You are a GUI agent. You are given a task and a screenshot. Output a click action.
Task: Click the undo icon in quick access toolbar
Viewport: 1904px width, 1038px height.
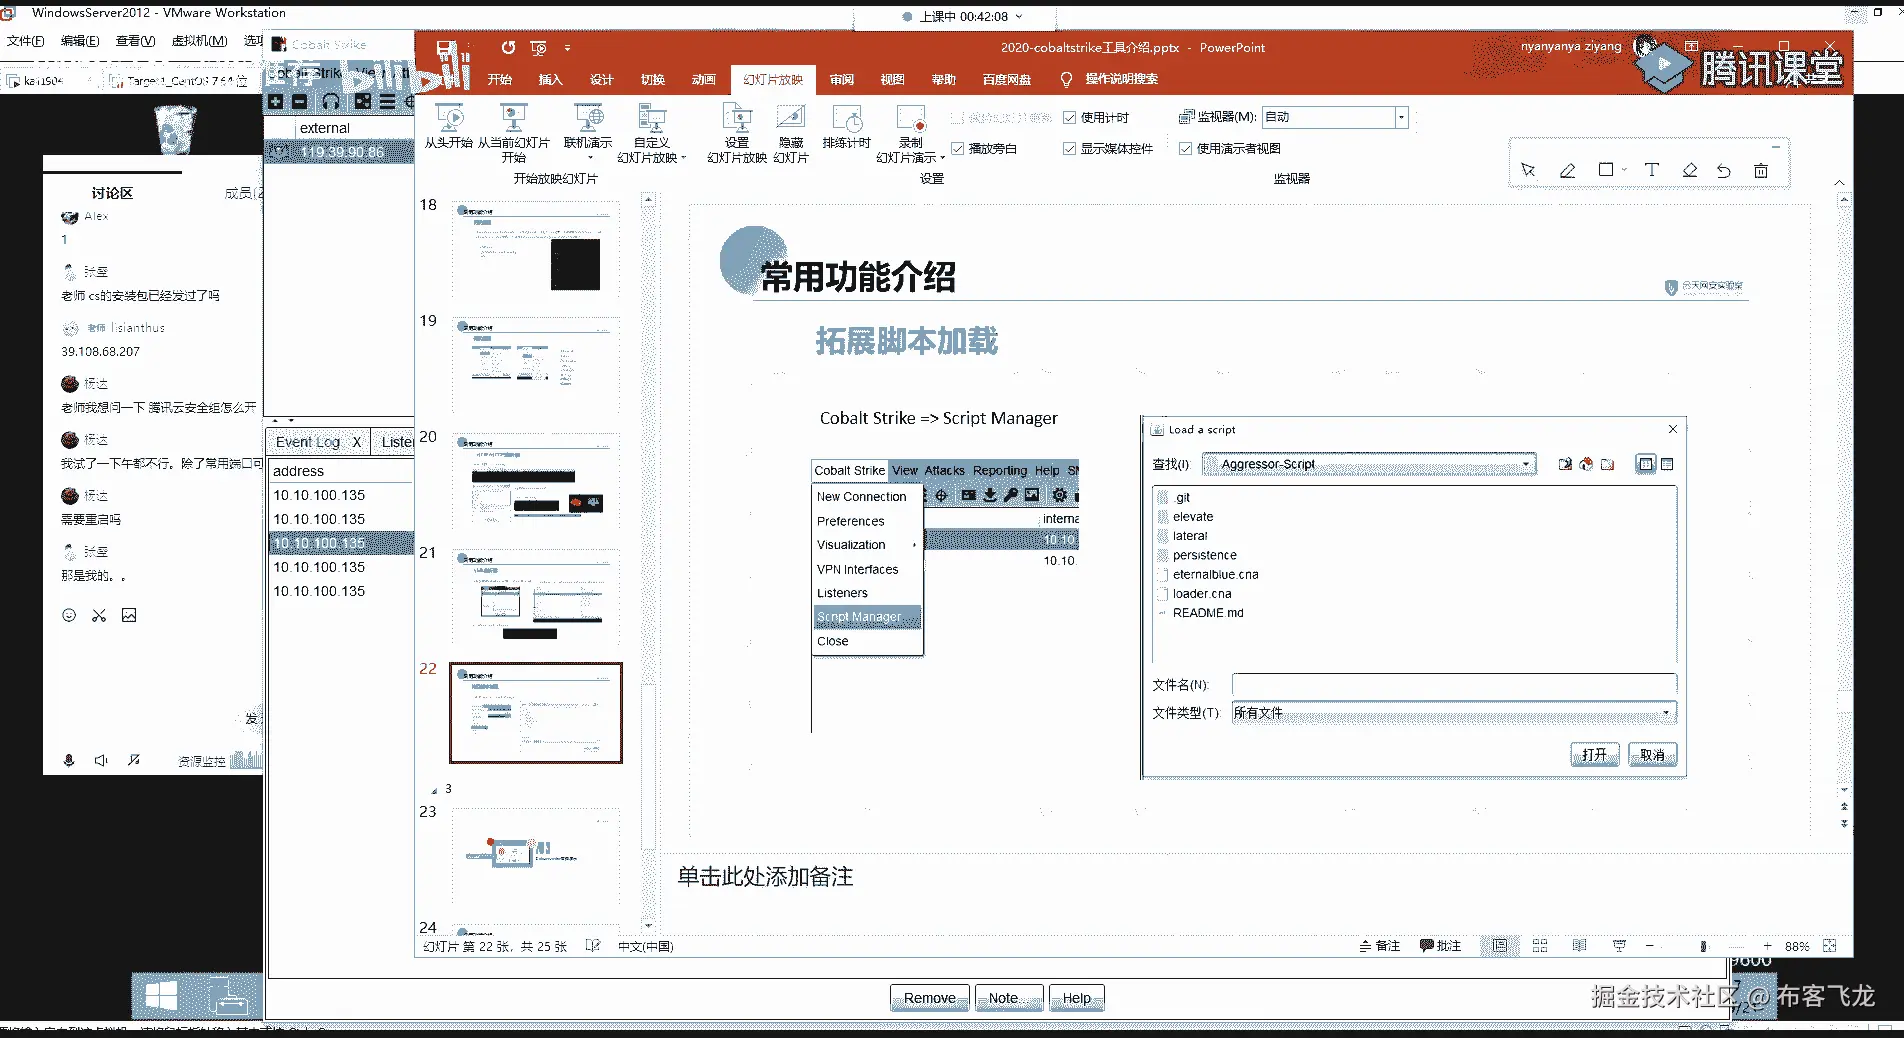click(x=508, y=48)
